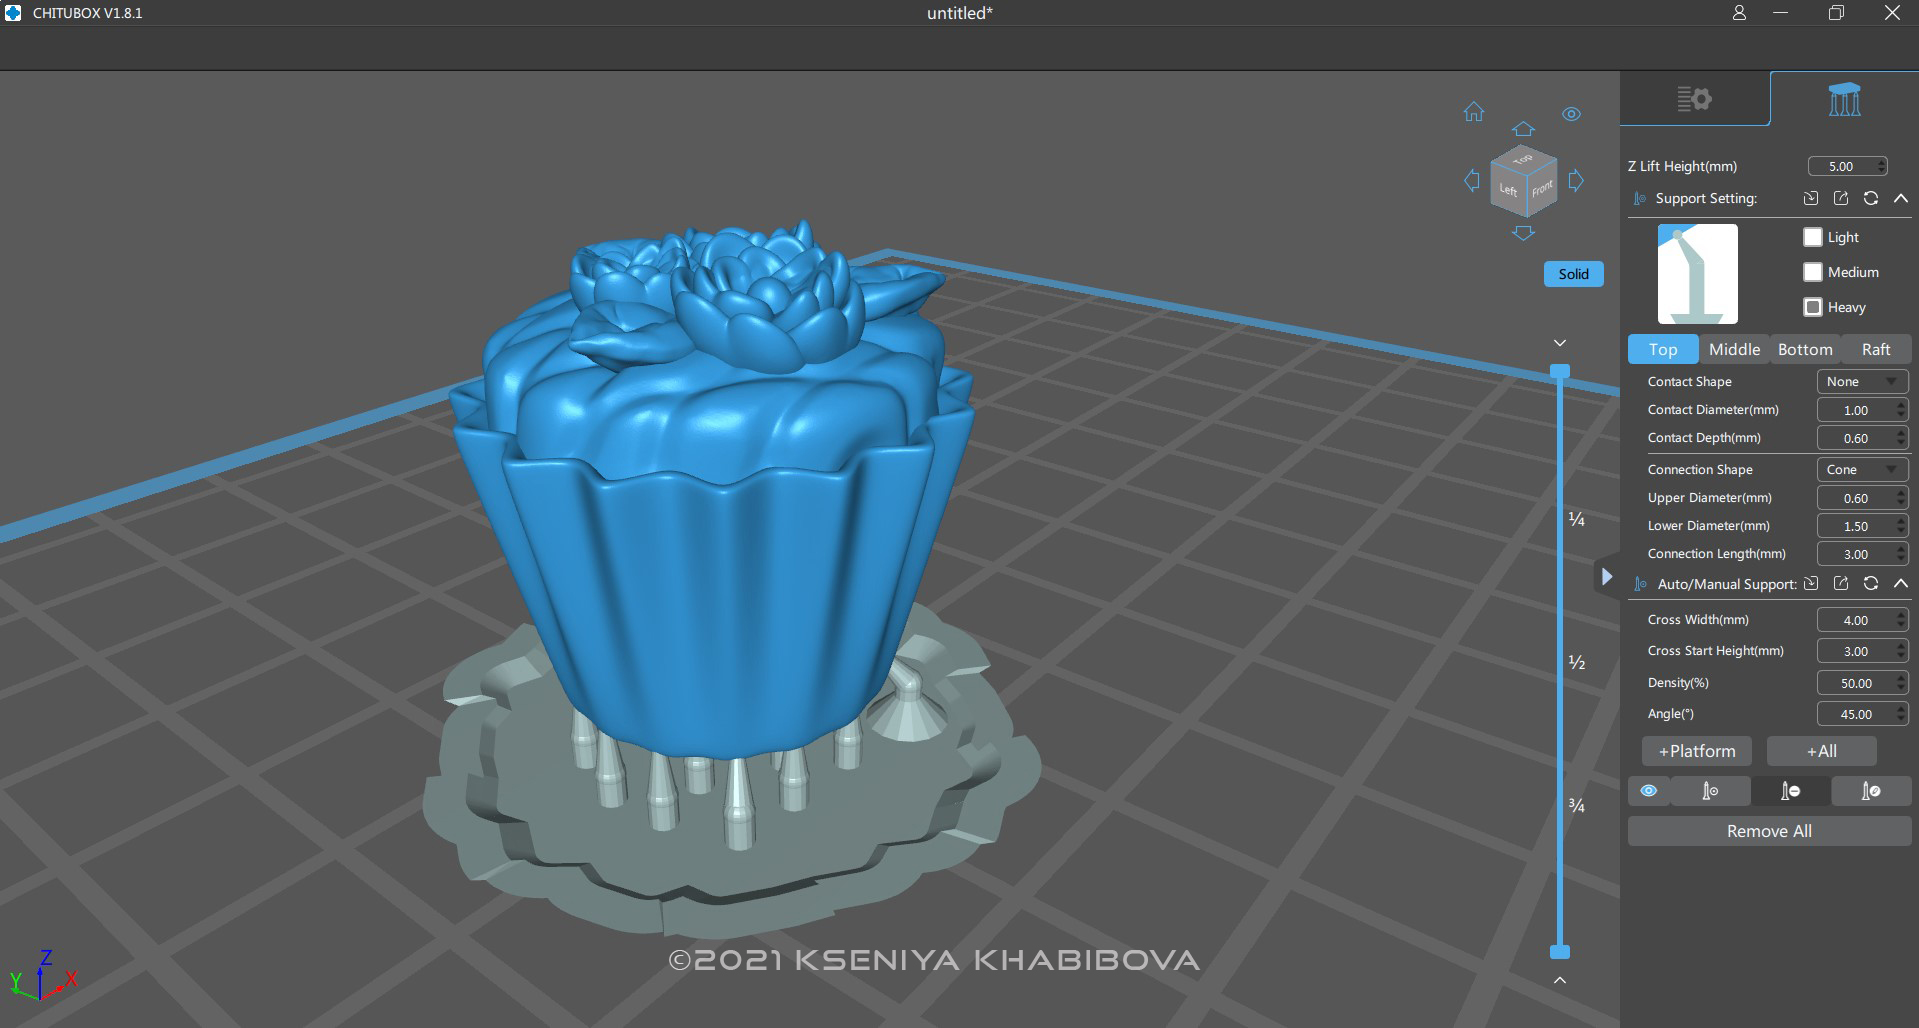Rotate view downward with the down arrow
This screenshot has width=1919, height=1028.
point(1523,233)
